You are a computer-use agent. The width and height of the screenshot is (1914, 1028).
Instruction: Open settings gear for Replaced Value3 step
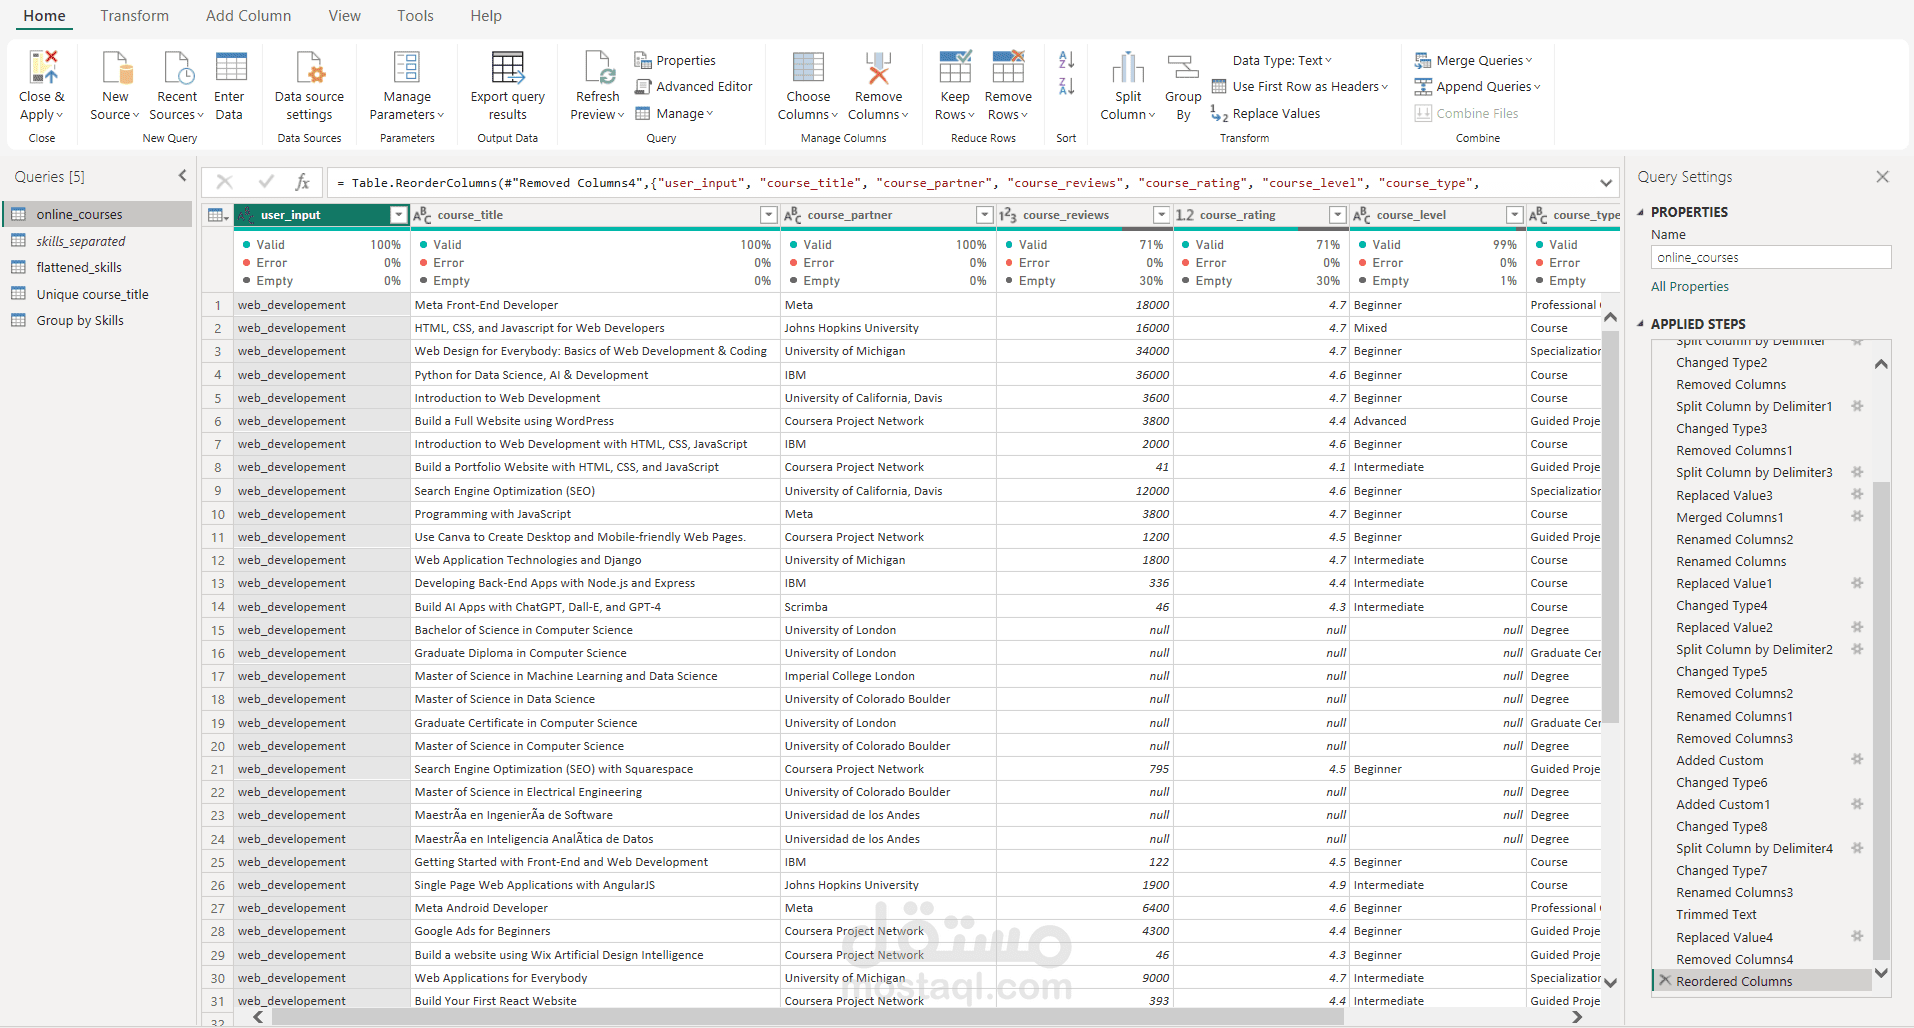pos(1857,494)
